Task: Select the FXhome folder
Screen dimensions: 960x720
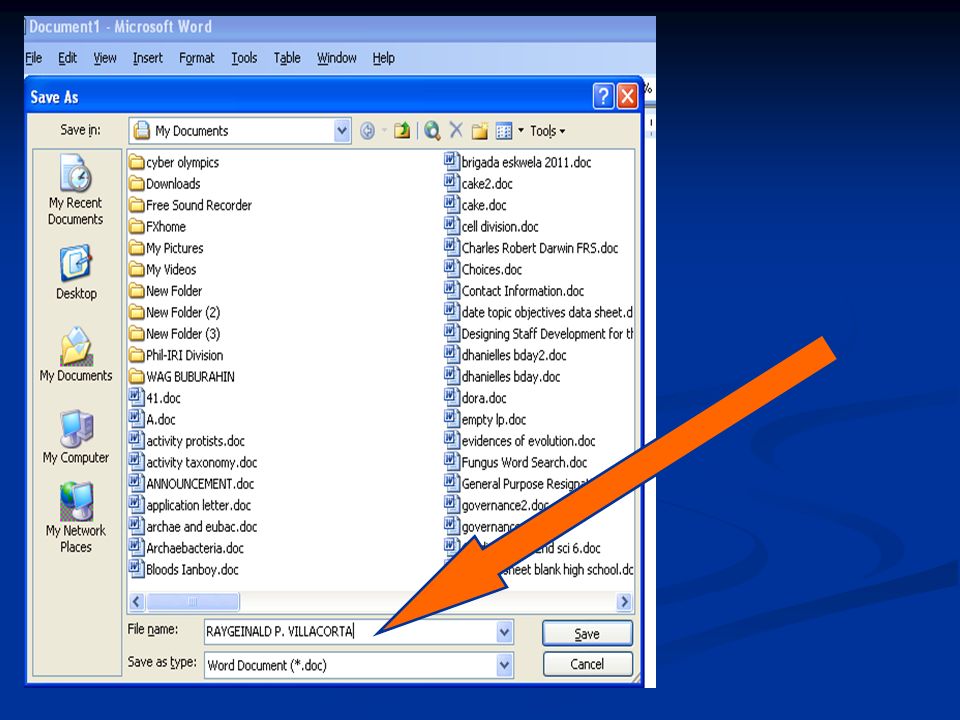Action: [x=157, y=227]
